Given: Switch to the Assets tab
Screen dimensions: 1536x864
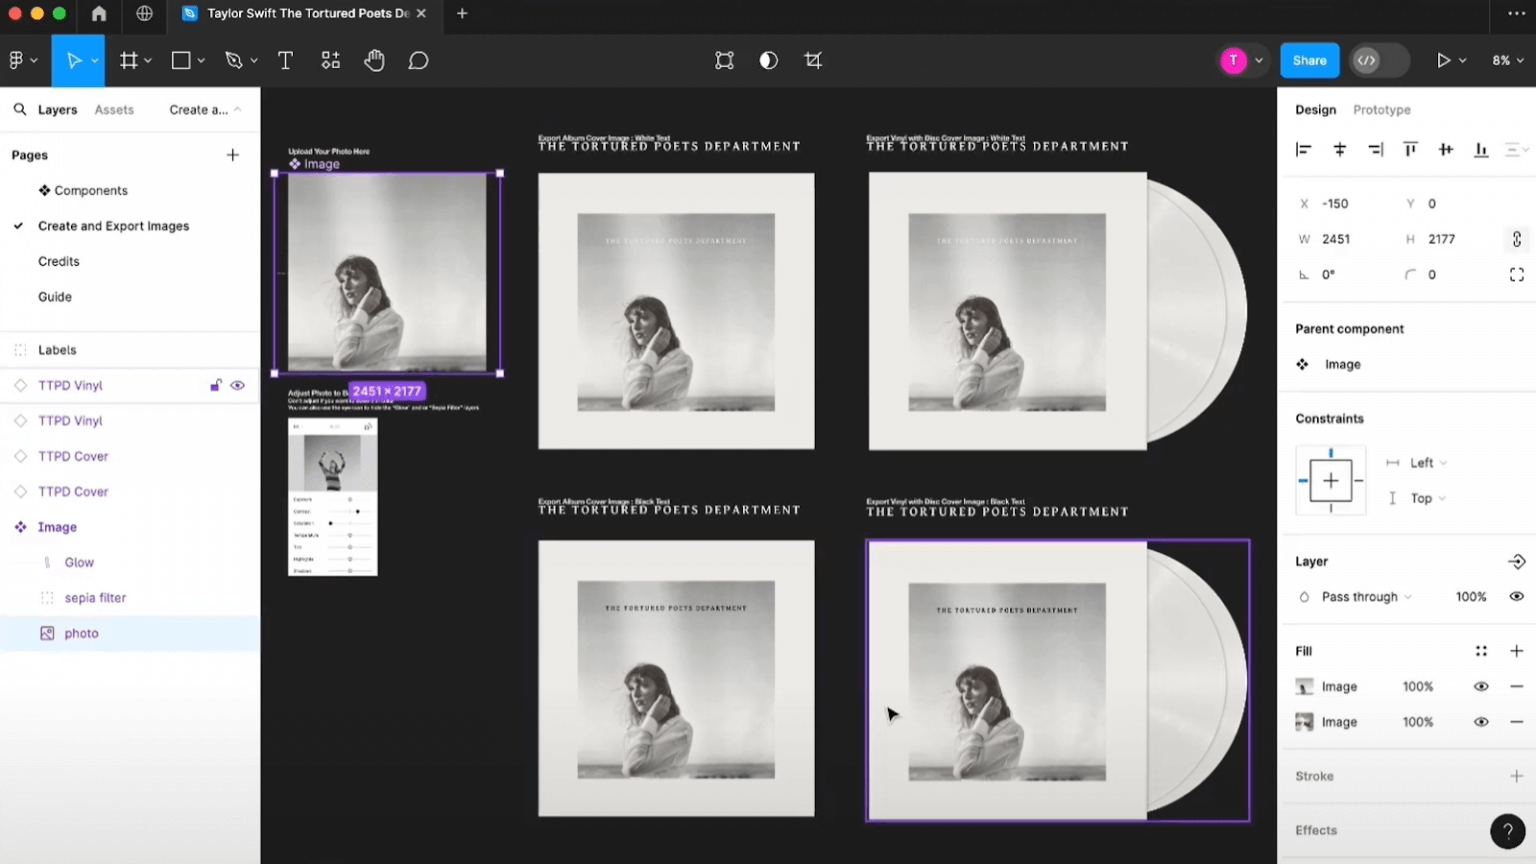Looking at the screenshot, I should [114, 110].
